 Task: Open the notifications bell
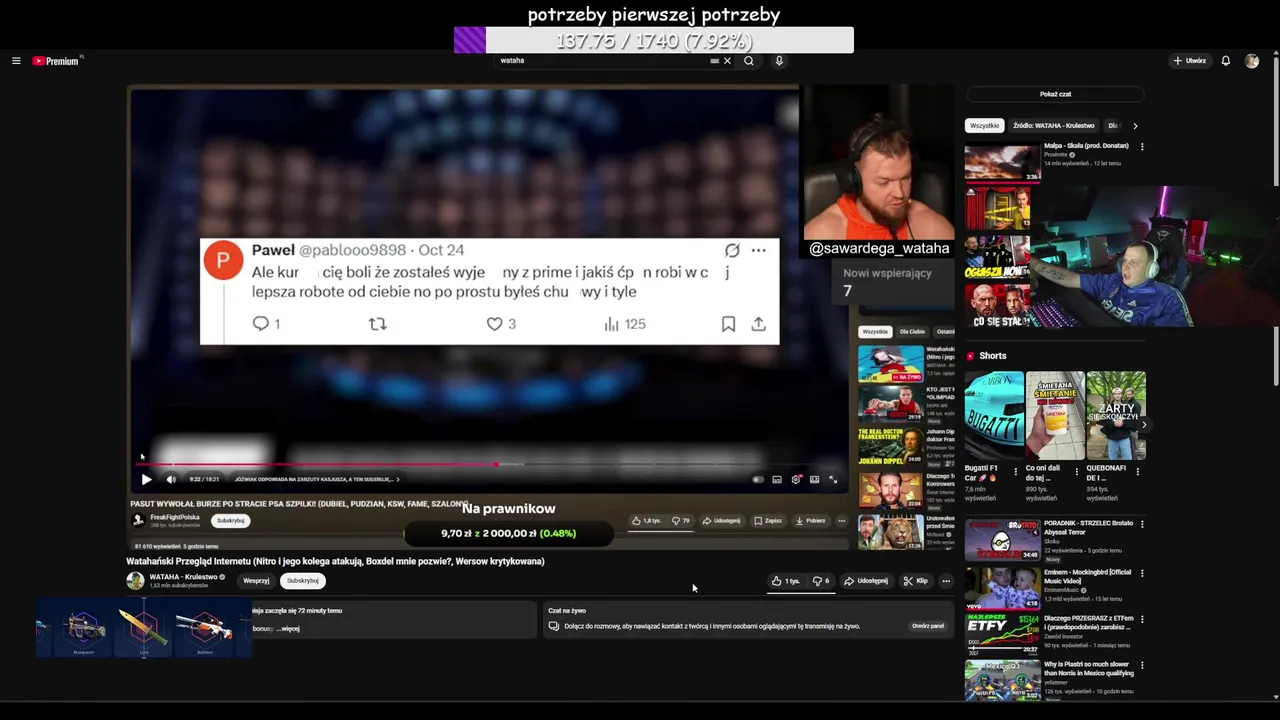point(1225,61)
